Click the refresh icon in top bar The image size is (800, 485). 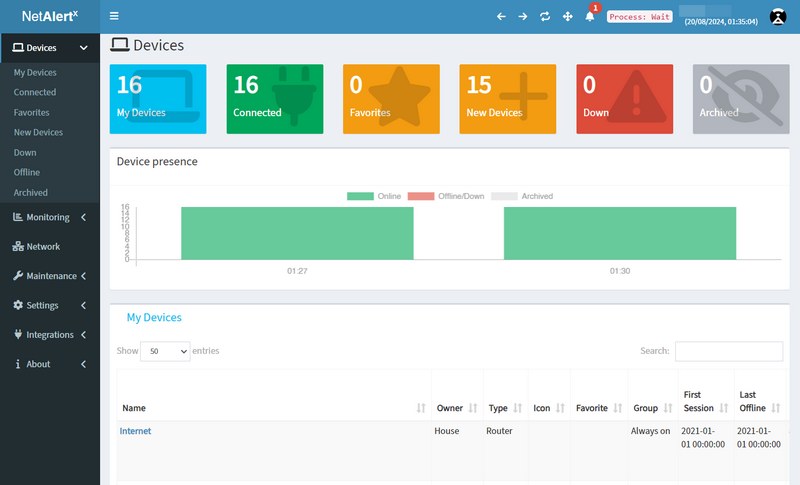545,17
